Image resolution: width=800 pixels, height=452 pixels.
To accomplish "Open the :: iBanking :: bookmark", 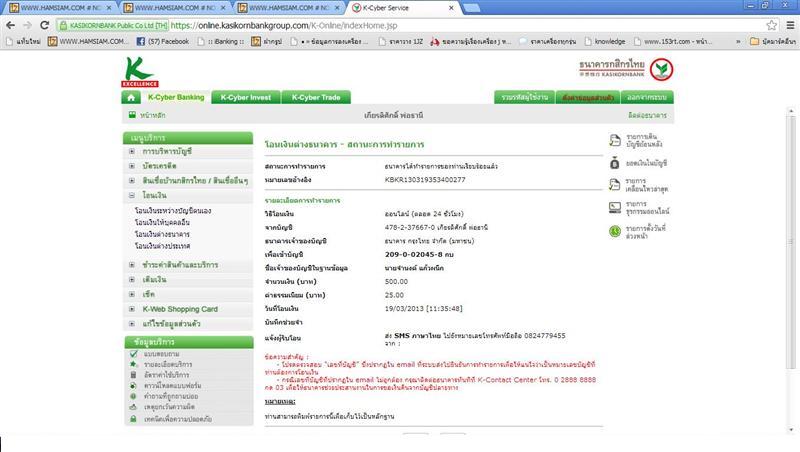I will click(x=221, y=41).
